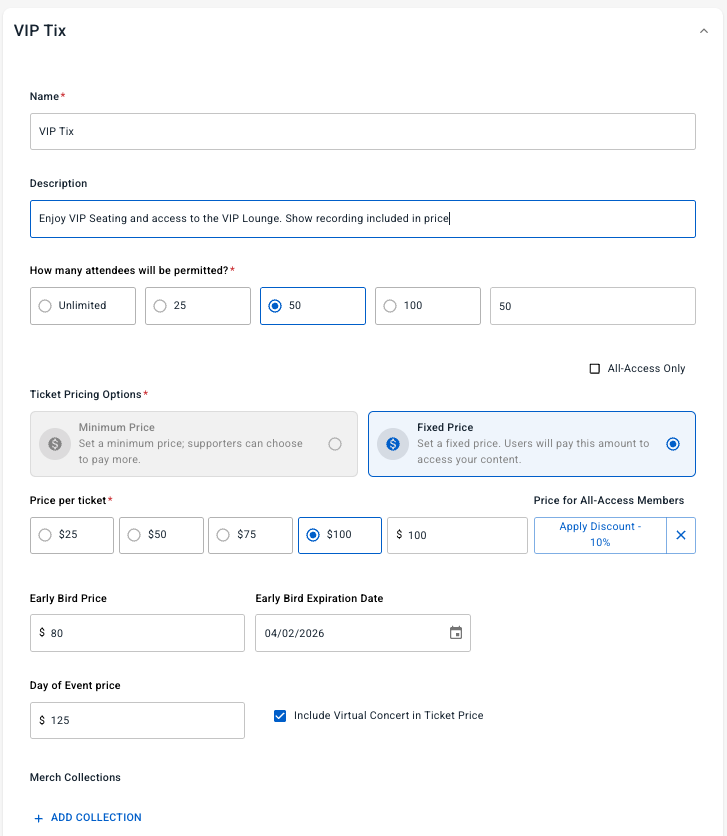This screenshot has width=727, height=836.
Task: Click the Minimum Price dollar icon
Action: pyautogui.click(x=55, y=443)
